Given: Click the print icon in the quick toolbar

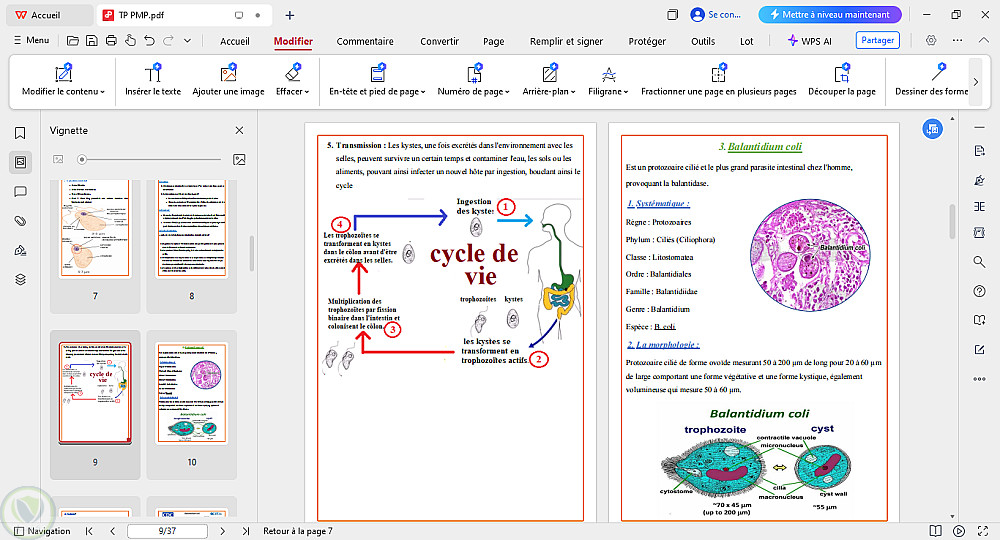Looking at the screenshot, I should point(111,41).
